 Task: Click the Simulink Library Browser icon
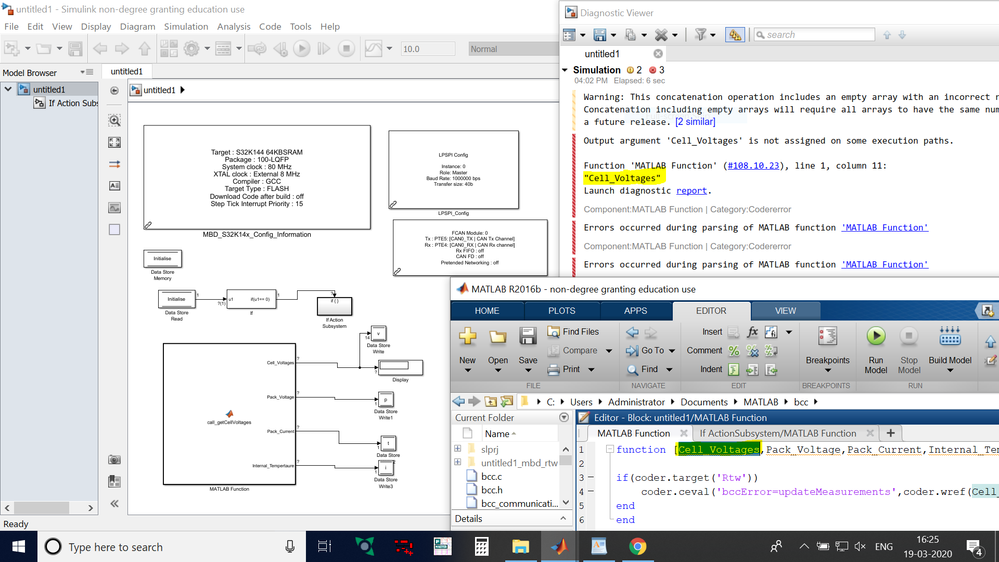(x=169, y=48)
